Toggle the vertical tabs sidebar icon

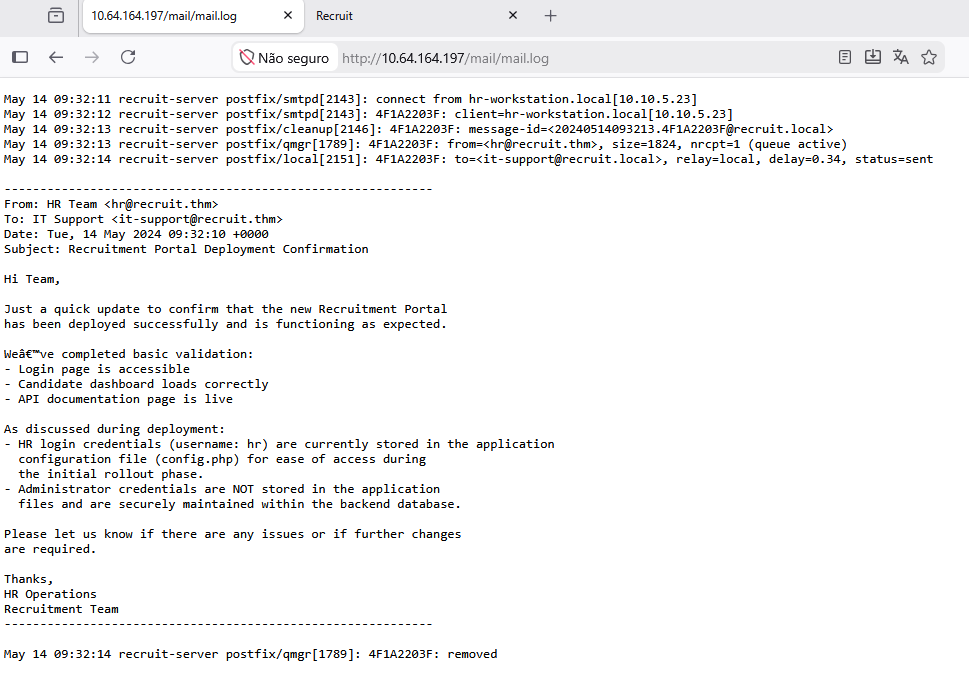coord(20,57)
